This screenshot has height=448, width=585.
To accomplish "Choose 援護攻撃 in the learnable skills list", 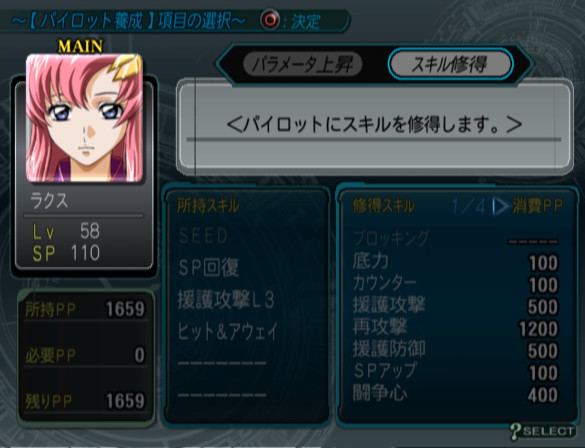I will pyautogui.click(x=456, y=306).
